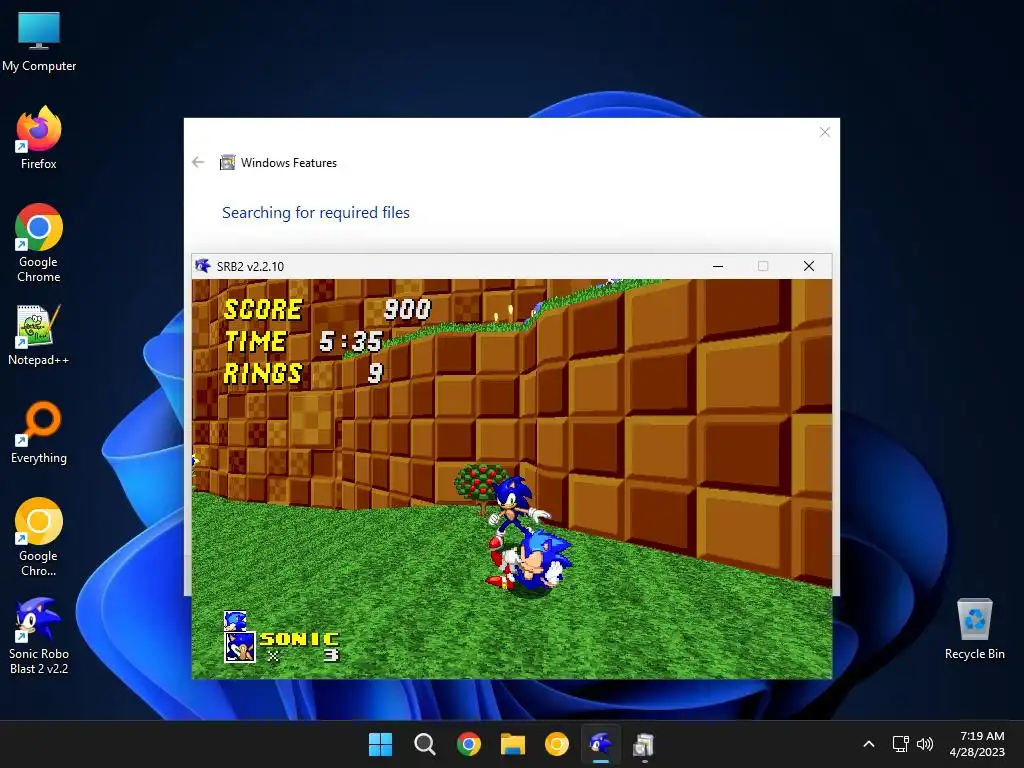Close the SRB2 v2.2.10 game window

pos(808,266)
